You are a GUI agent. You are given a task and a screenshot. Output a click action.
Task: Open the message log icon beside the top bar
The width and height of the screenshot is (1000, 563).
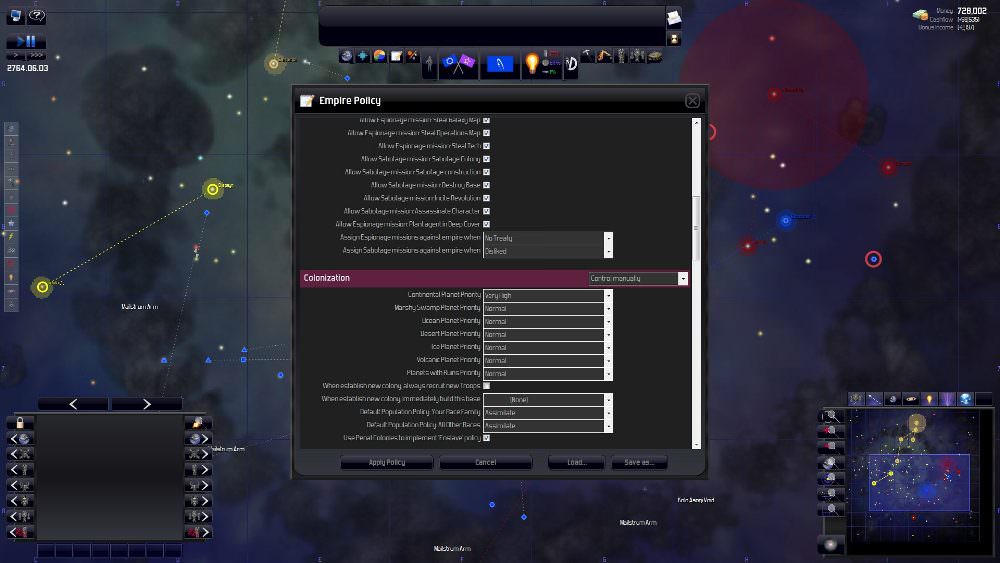click(673, 18)
